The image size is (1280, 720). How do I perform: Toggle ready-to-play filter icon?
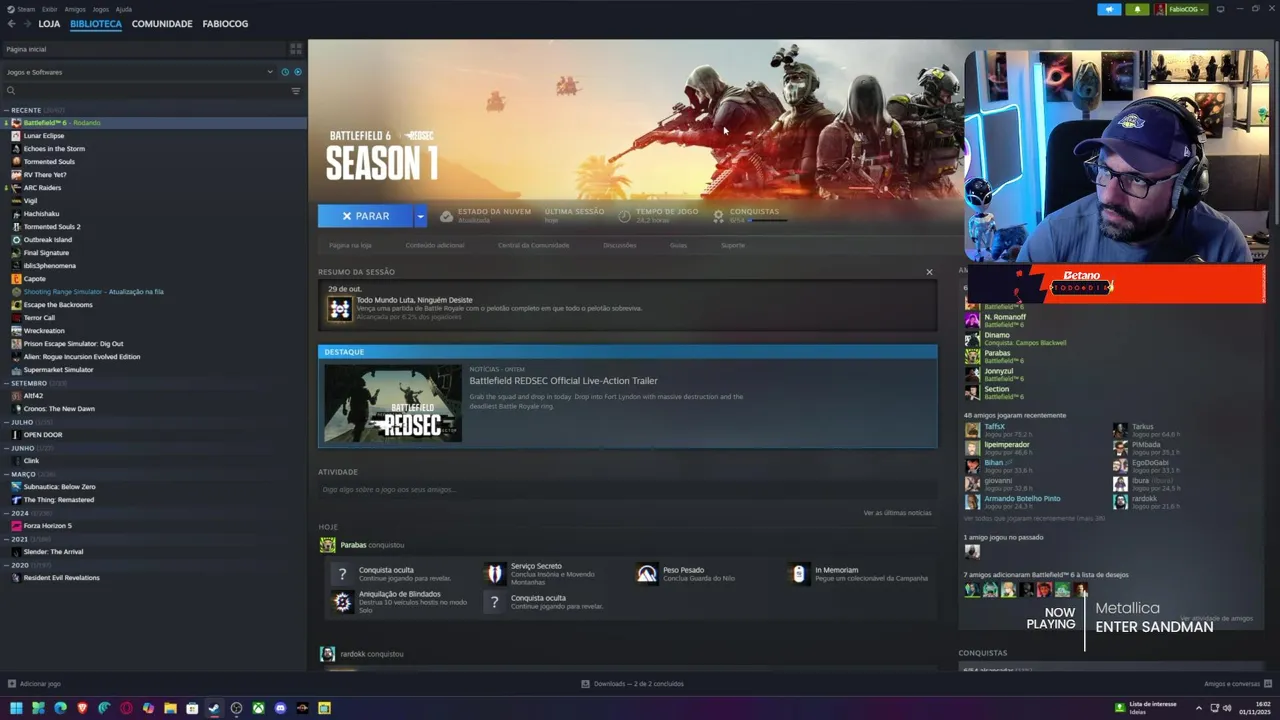click(x=297, y=72)
